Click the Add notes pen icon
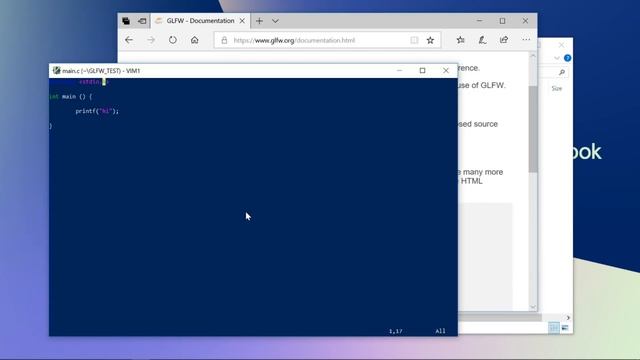This screenshot has height=360, width=640. [482, 40]
